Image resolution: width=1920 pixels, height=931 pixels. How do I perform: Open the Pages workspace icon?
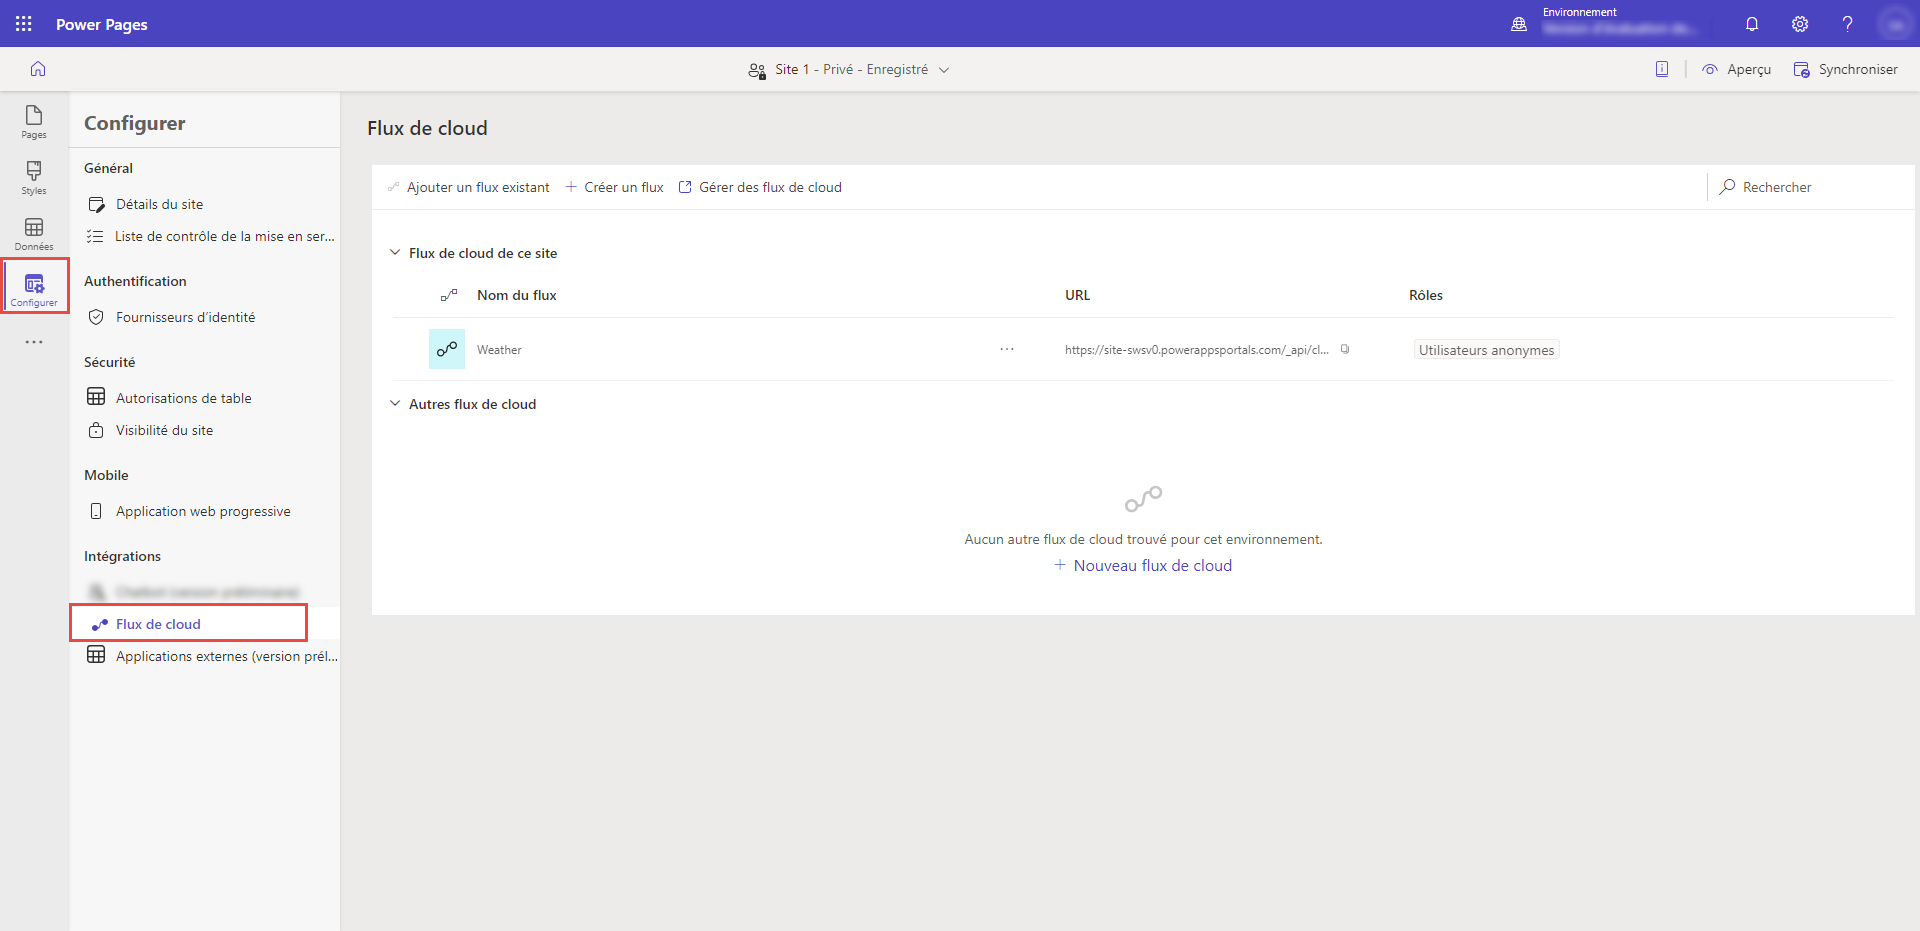[33, 122]
